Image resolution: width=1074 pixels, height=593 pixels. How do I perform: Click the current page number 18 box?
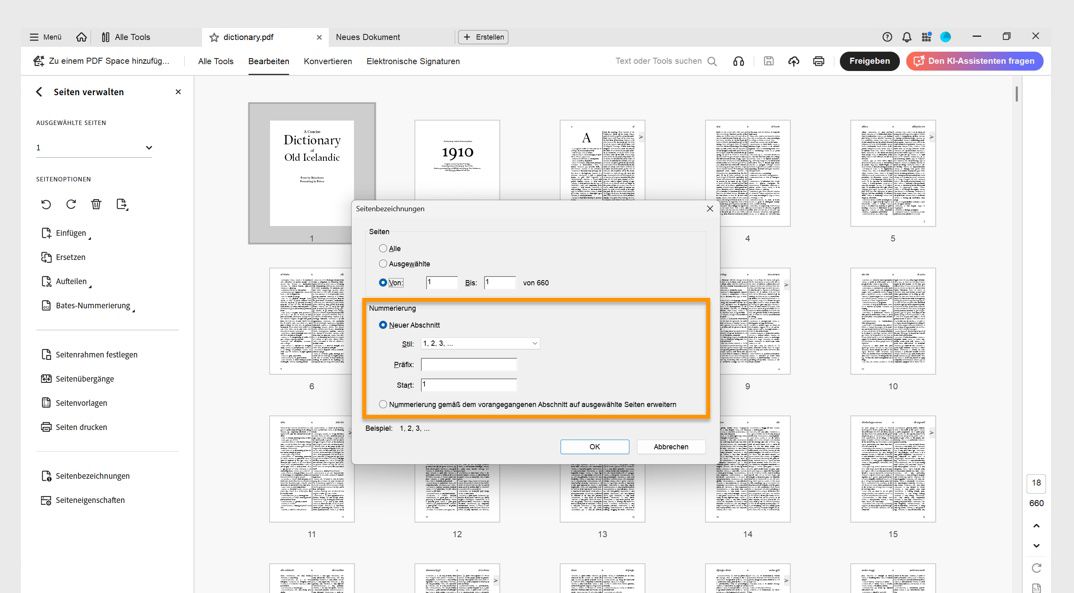(1036, 483)
